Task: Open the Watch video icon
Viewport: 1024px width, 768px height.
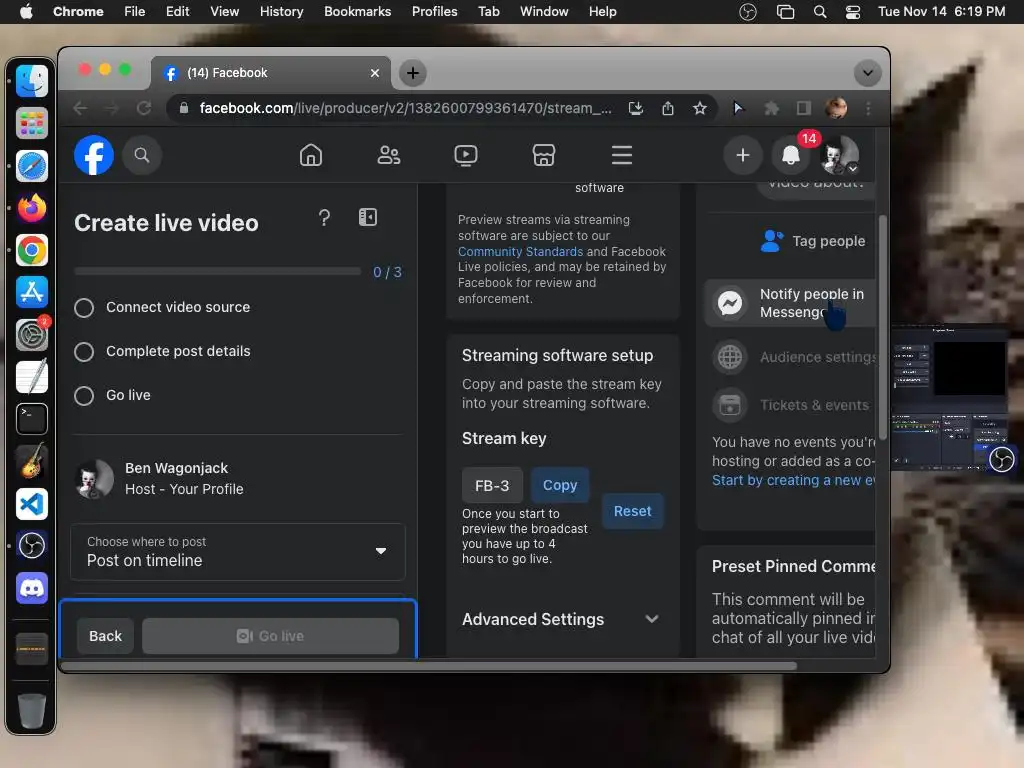Action: [466, 155]
